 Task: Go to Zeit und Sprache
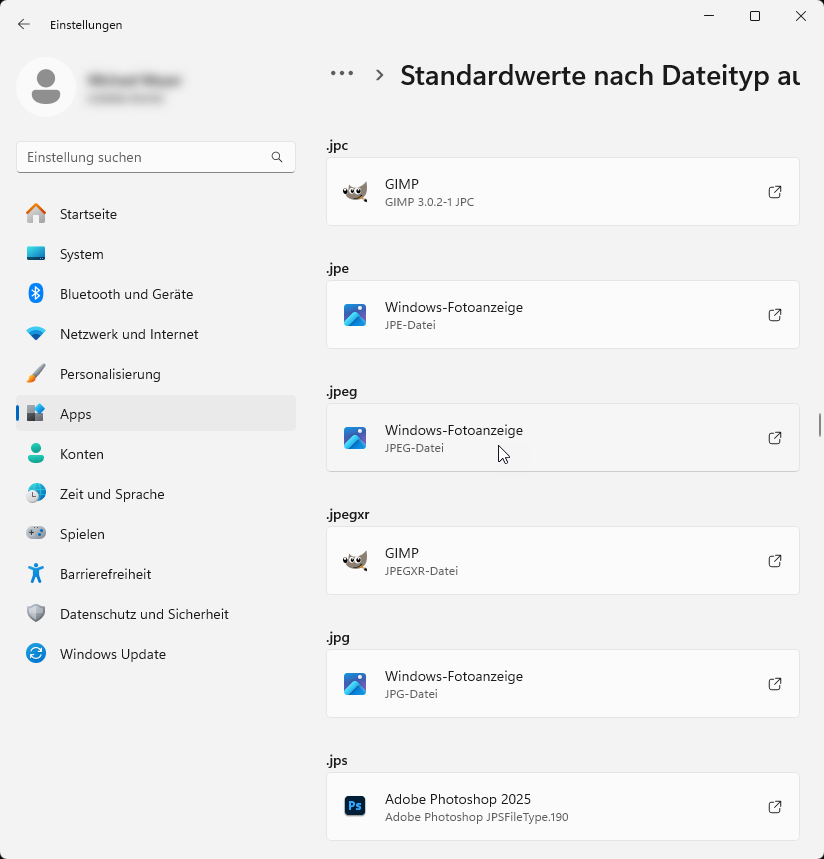coord(156,494)
